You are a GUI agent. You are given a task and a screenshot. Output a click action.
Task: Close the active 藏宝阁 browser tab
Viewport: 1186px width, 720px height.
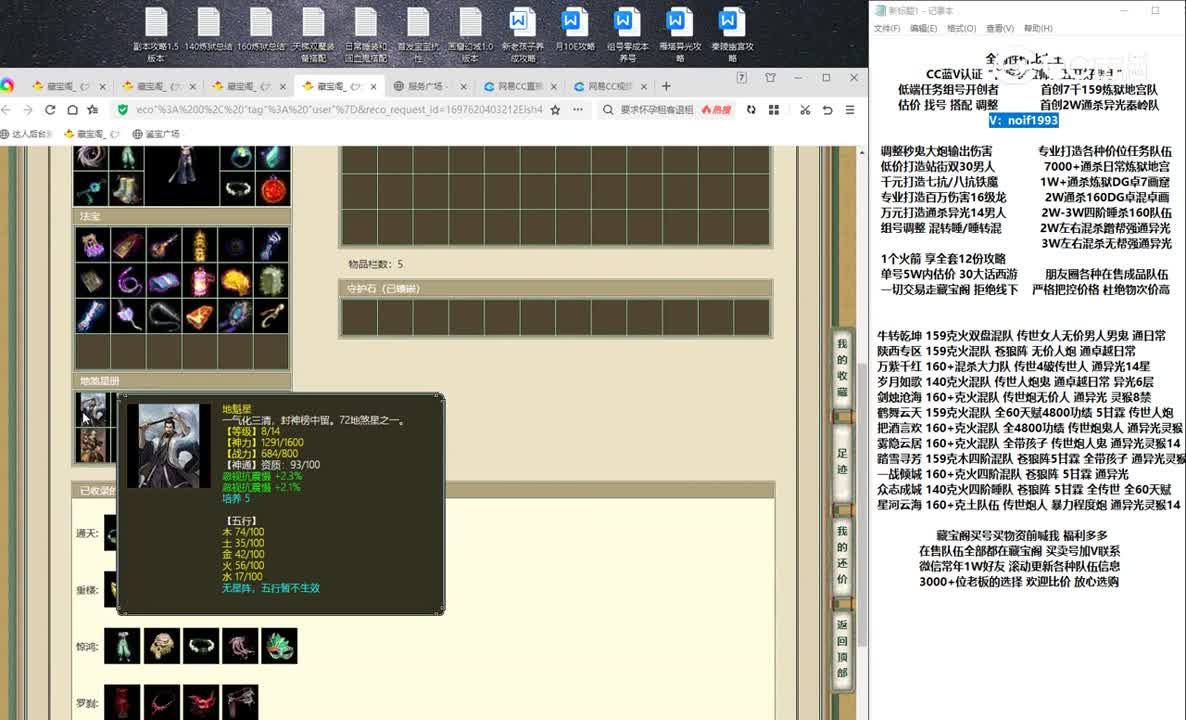(374, 86)
